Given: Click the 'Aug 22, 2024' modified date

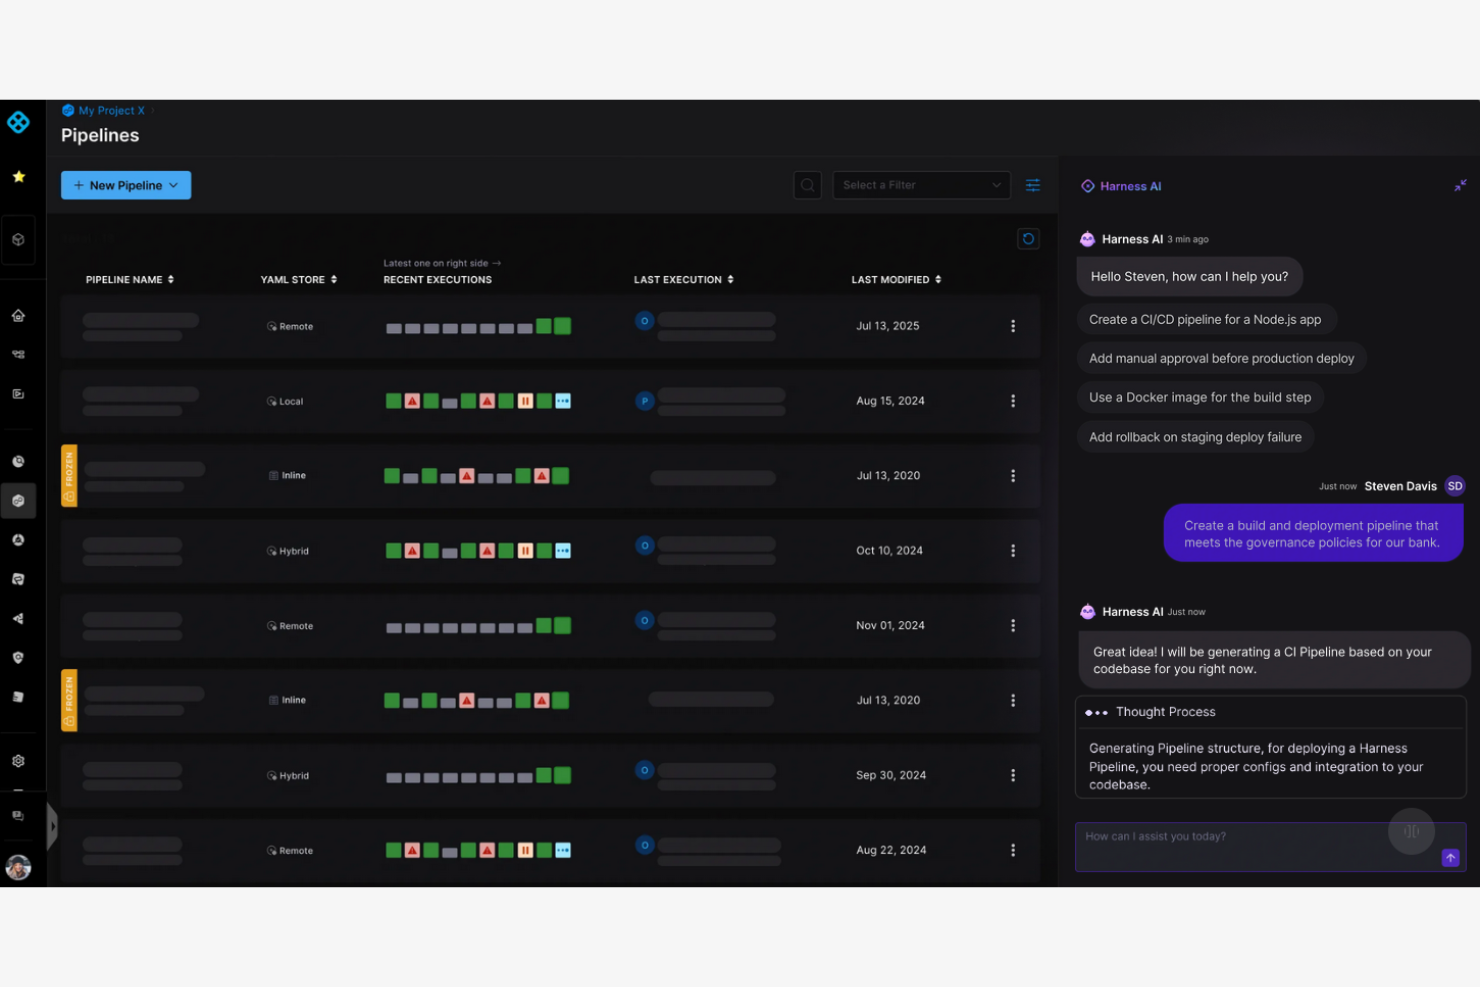Looking at the screenshot, I should coord(891,851).
